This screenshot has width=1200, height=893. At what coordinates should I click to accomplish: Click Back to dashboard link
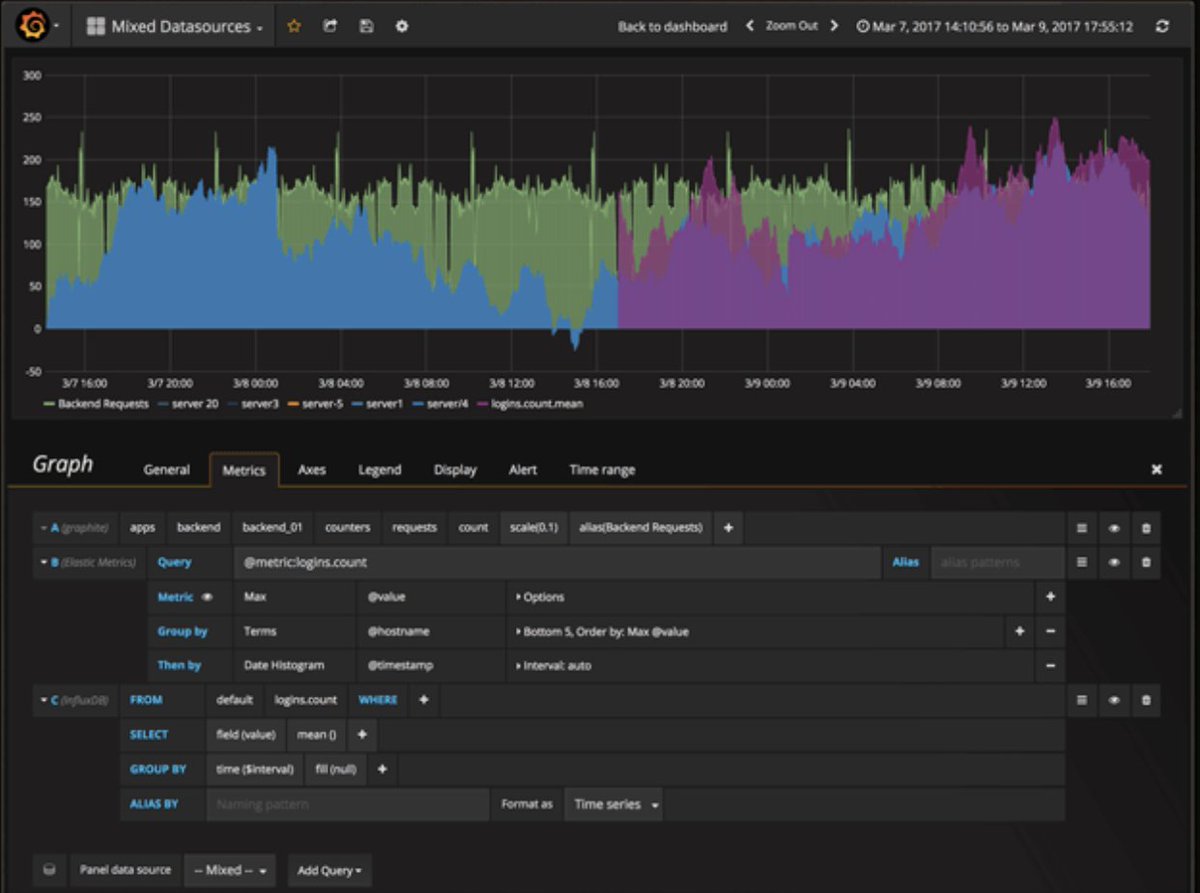click(672, 27)
